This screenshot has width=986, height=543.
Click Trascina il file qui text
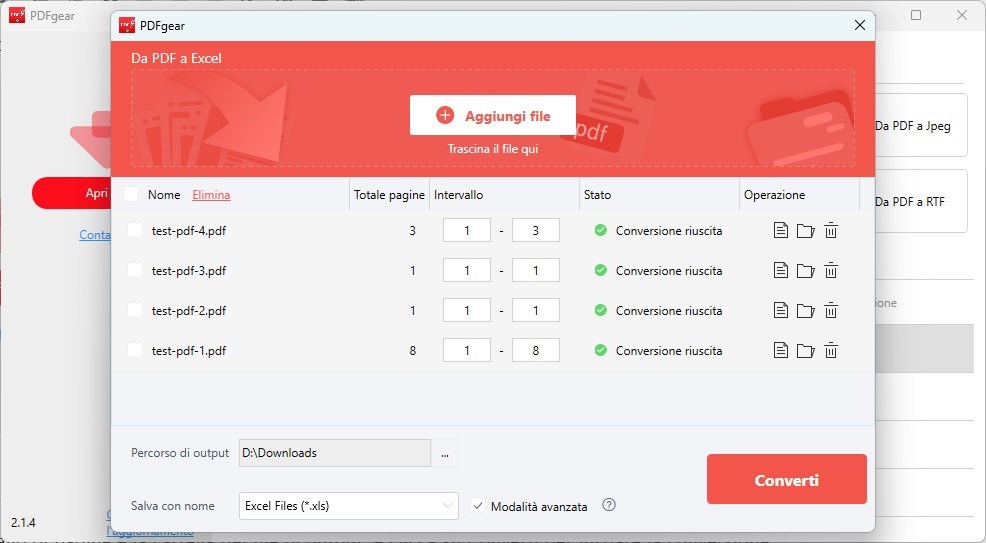click(x=492, y=149)
